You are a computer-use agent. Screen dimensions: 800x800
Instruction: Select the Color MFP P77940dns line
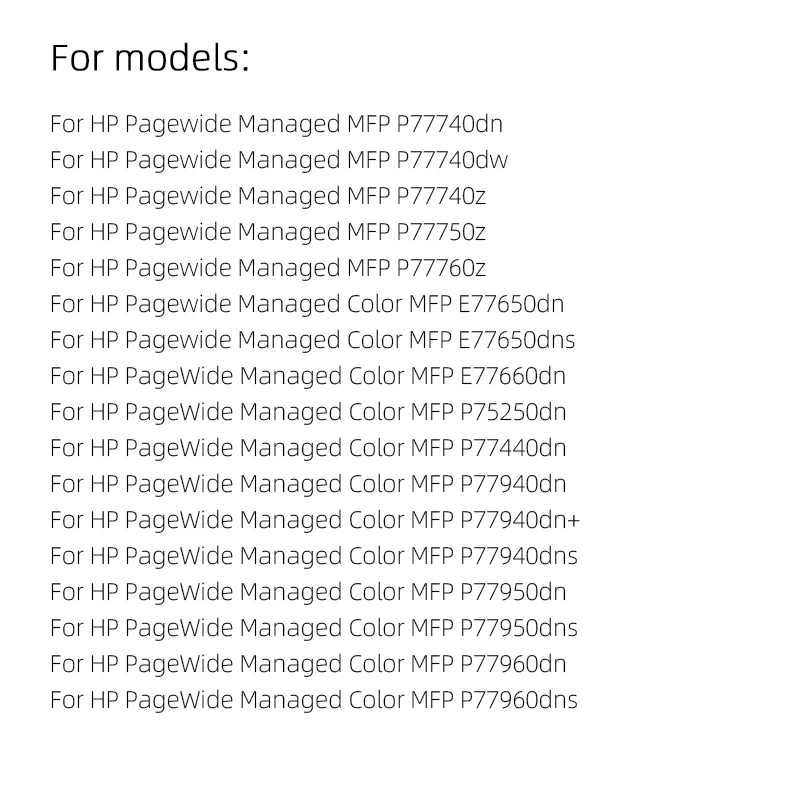[313, 557]
